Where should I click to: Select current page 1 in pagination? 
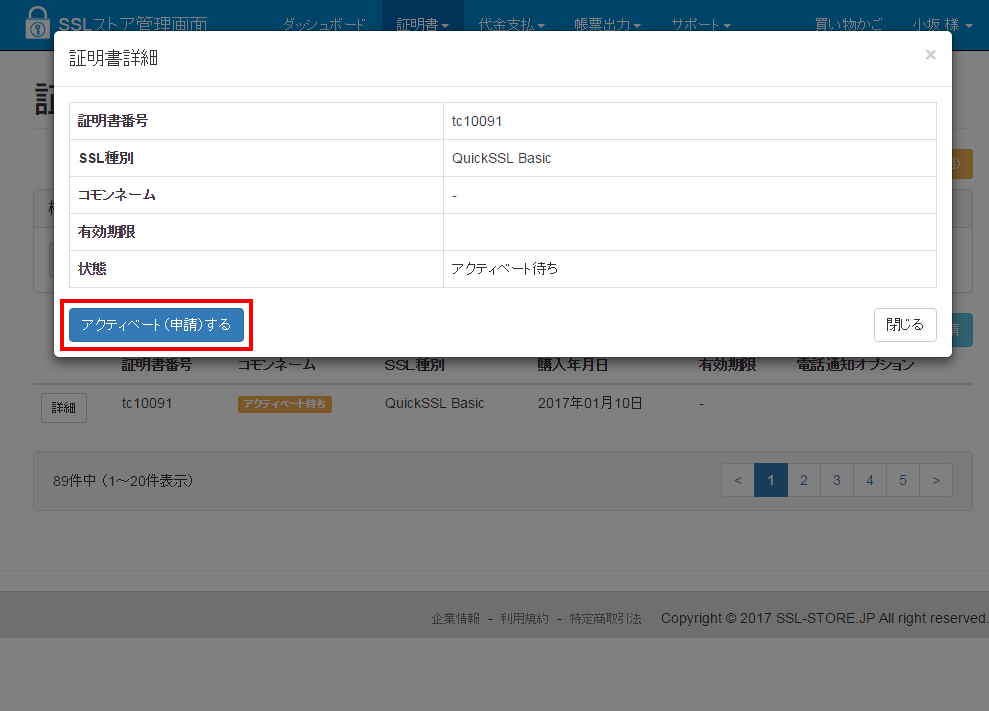771,480
